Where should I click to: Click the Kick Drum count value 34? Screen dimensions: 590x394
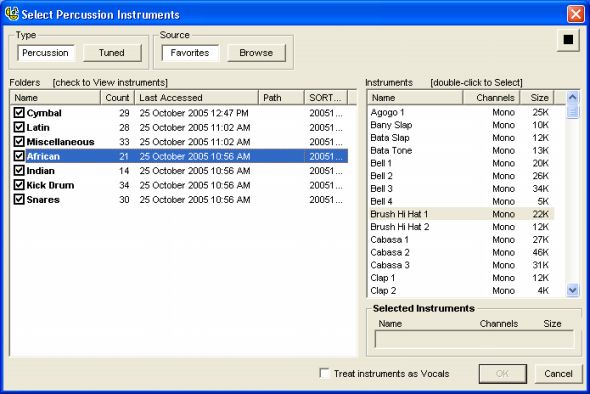click(124, 185)
